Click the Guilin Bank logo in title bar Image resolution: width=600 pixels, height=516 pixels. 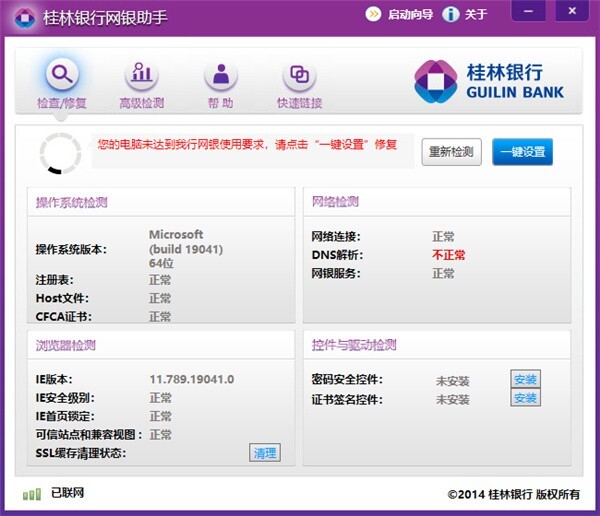25,17
